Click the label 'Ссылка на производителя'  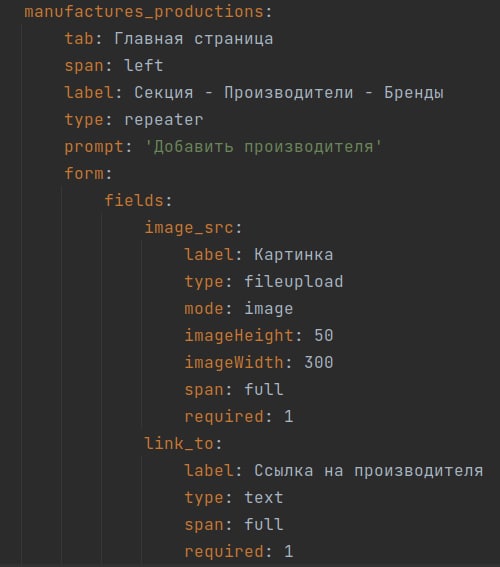click(x=368, y=471)
